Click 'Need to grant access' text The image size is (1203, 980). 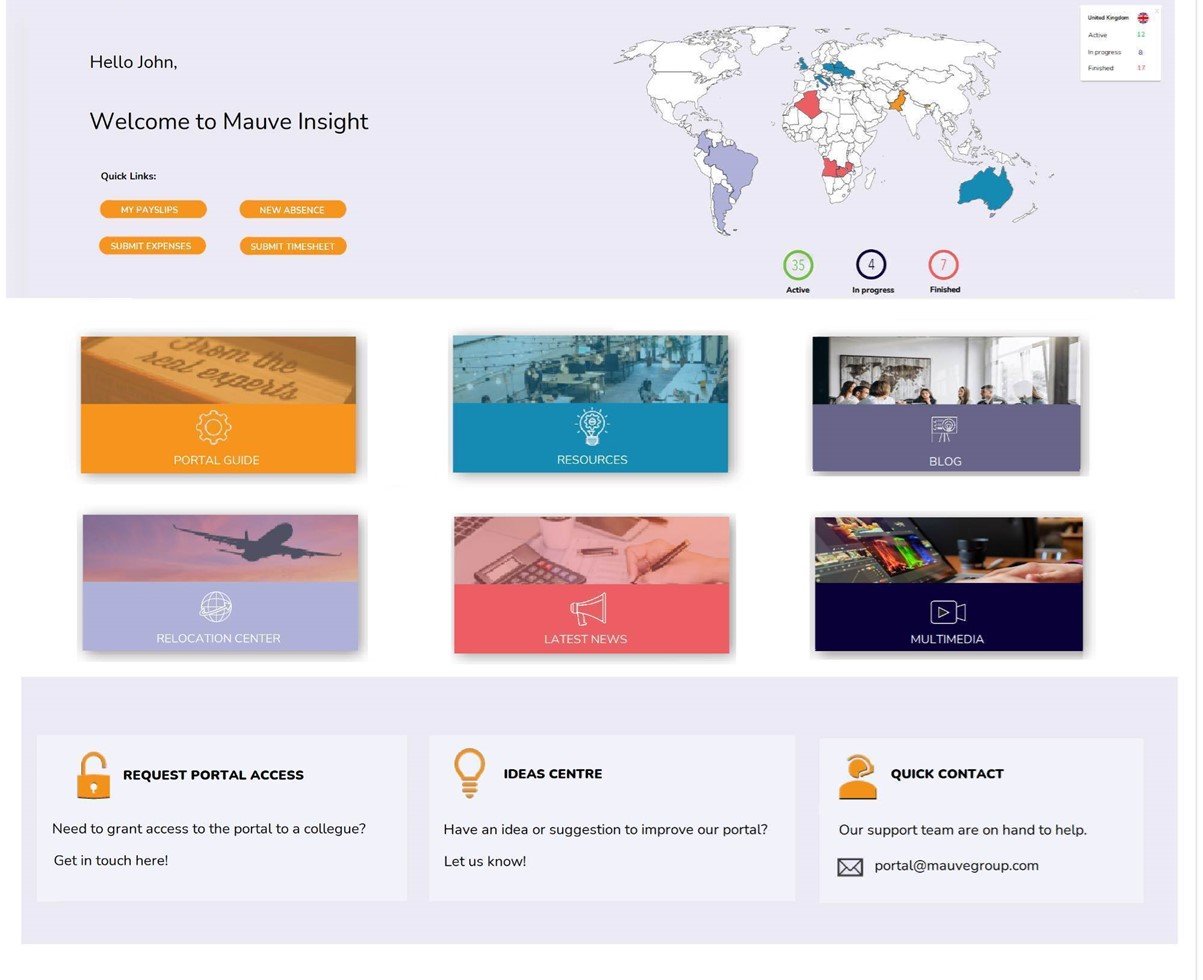click(209, 829)
